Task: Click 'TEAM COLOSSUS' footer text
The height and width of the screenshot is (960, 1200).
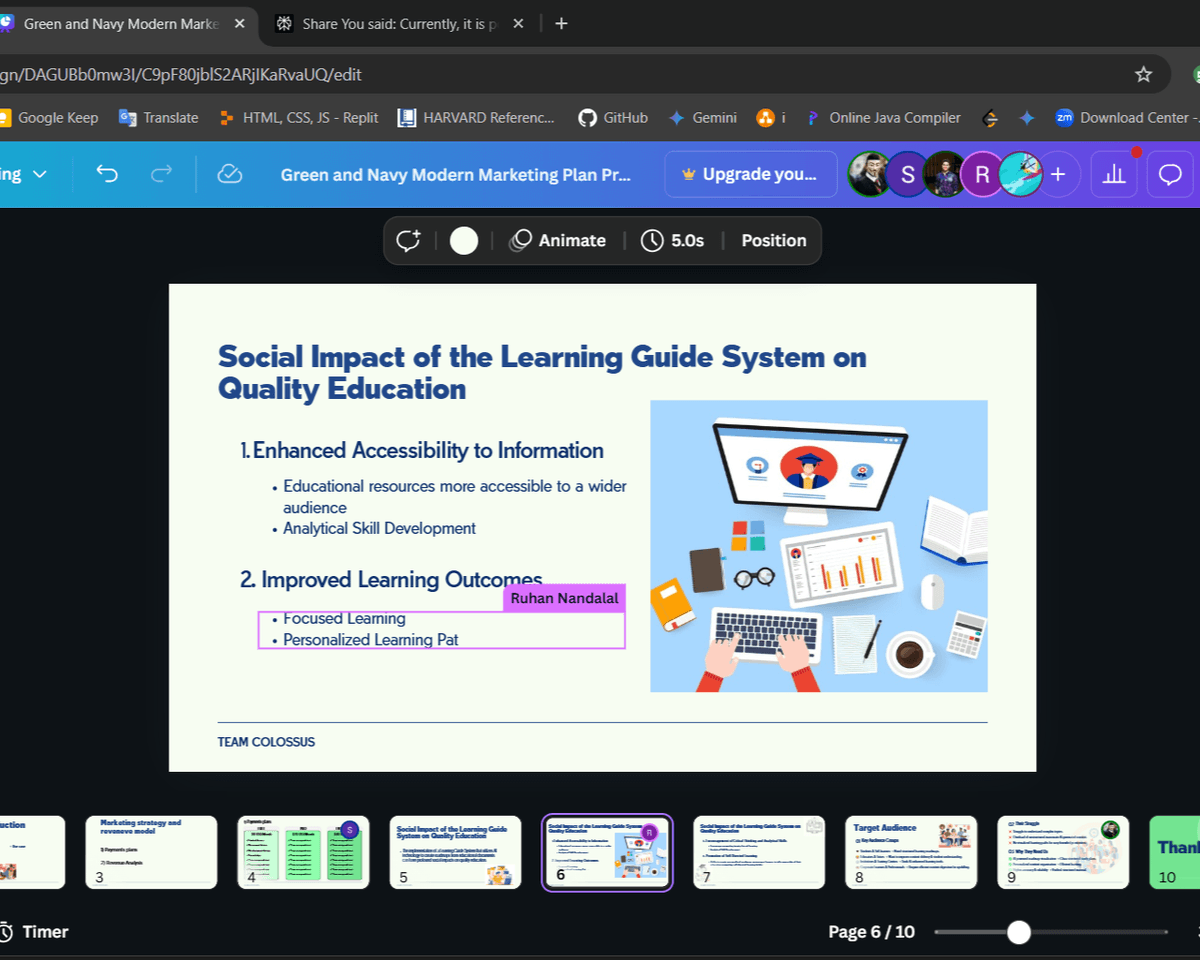Action: [x=266, y=742]
